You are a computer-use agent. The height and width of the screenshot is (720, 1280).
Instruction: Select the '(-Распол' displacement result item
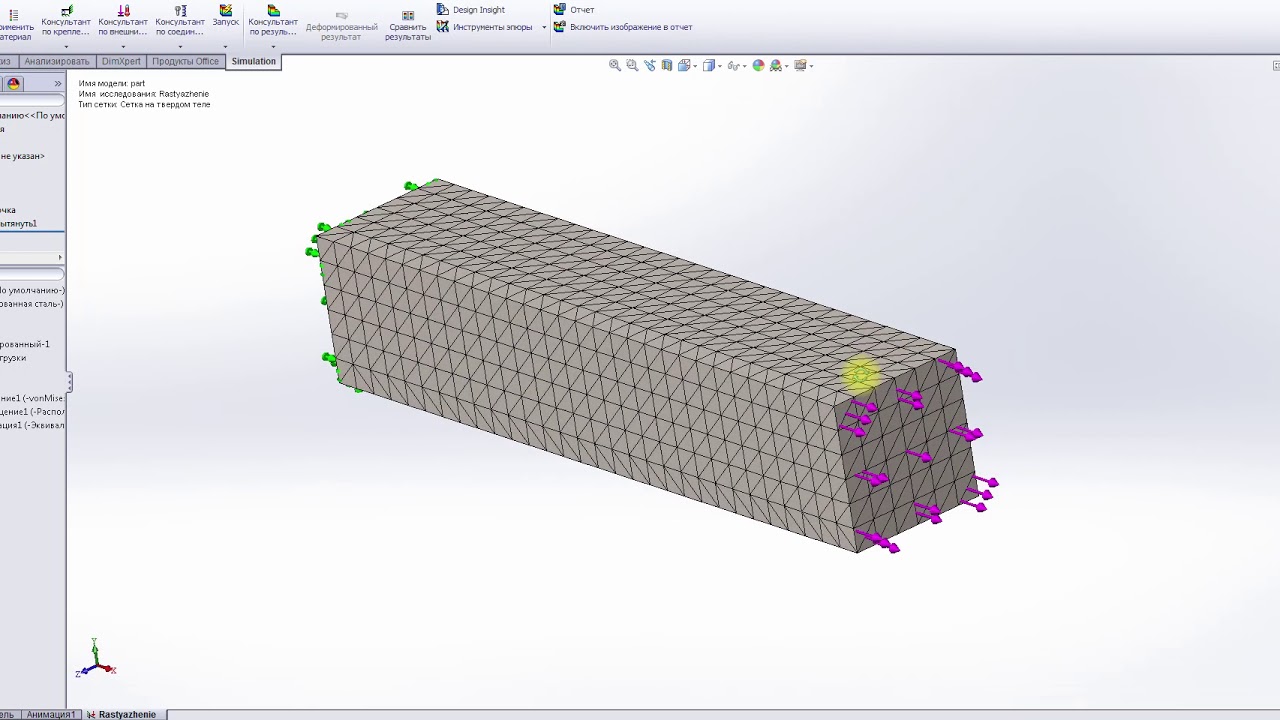(x=32, y=412)
